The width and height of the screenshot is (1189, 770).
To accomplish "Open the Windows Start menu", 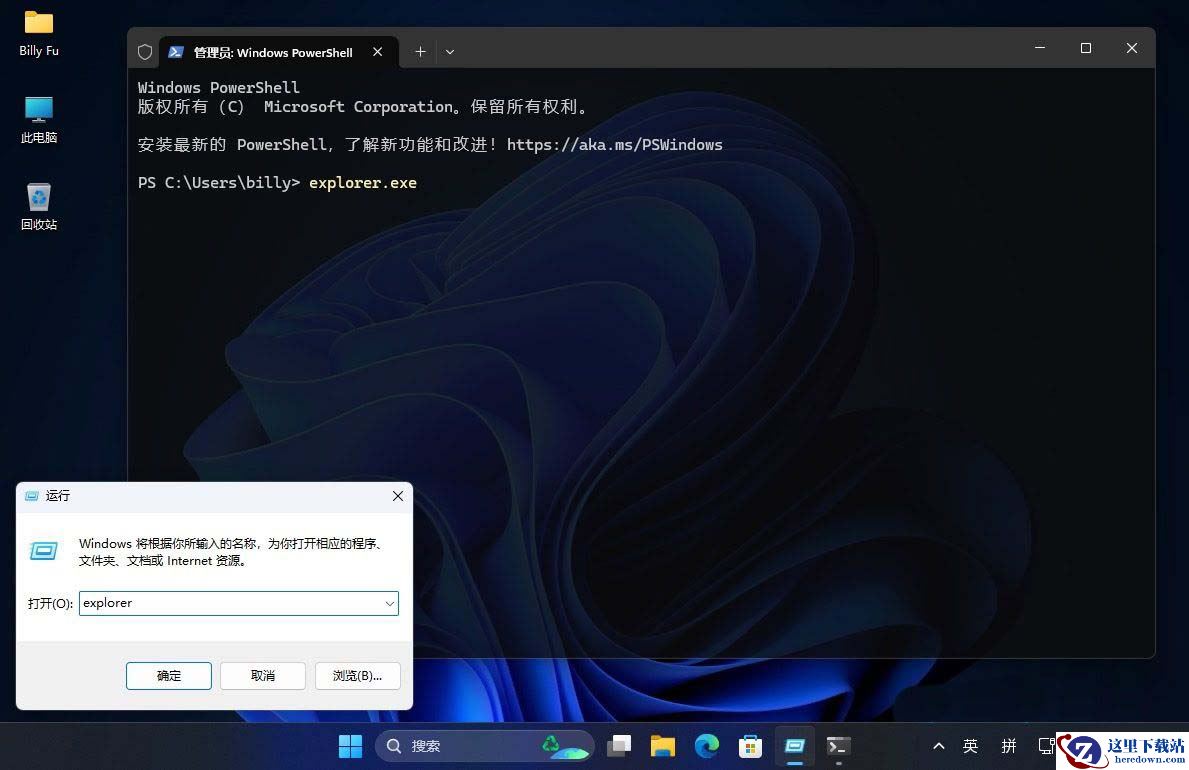I will tap(350, 746).
